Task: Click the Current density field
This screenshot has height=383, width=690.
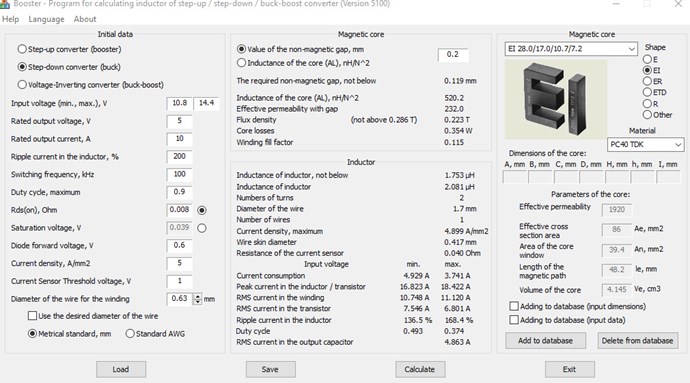Action: [180, 263]
